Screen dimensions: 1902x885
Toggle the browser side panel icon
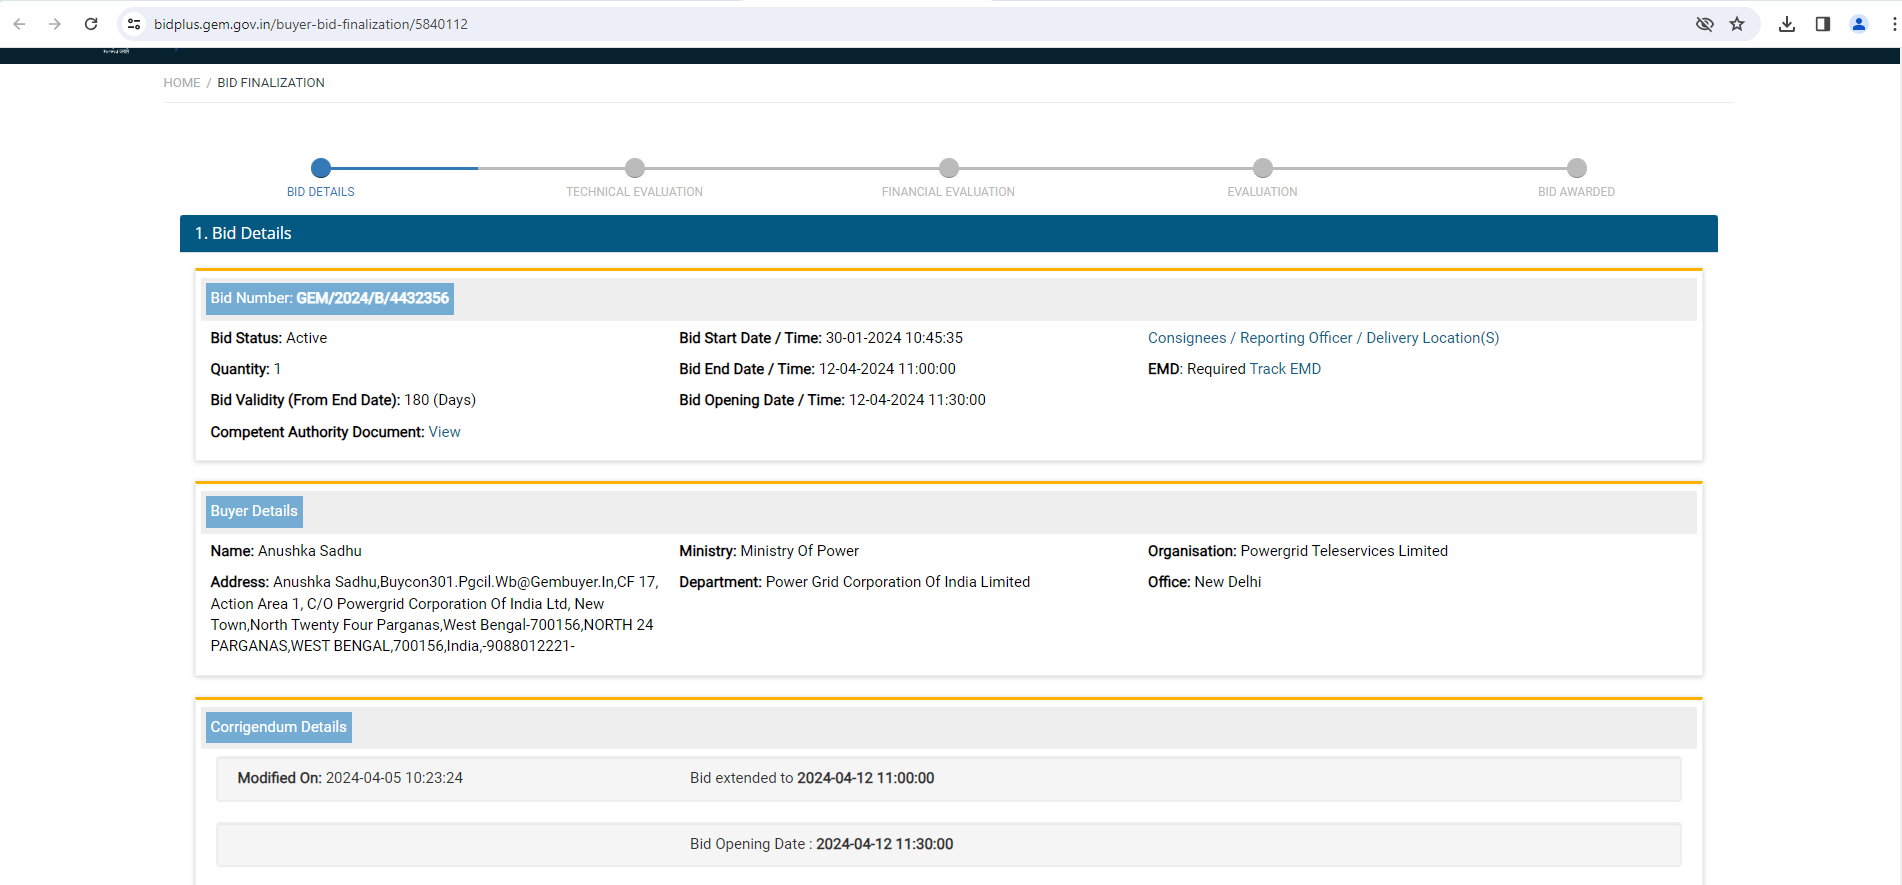click(x=1823, y=24)
